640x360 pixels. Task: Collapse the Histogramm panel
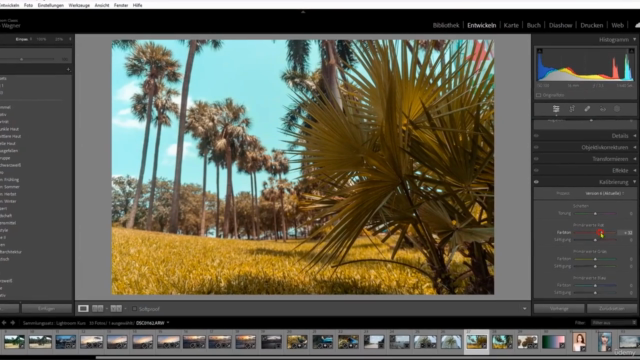[634, 40]
